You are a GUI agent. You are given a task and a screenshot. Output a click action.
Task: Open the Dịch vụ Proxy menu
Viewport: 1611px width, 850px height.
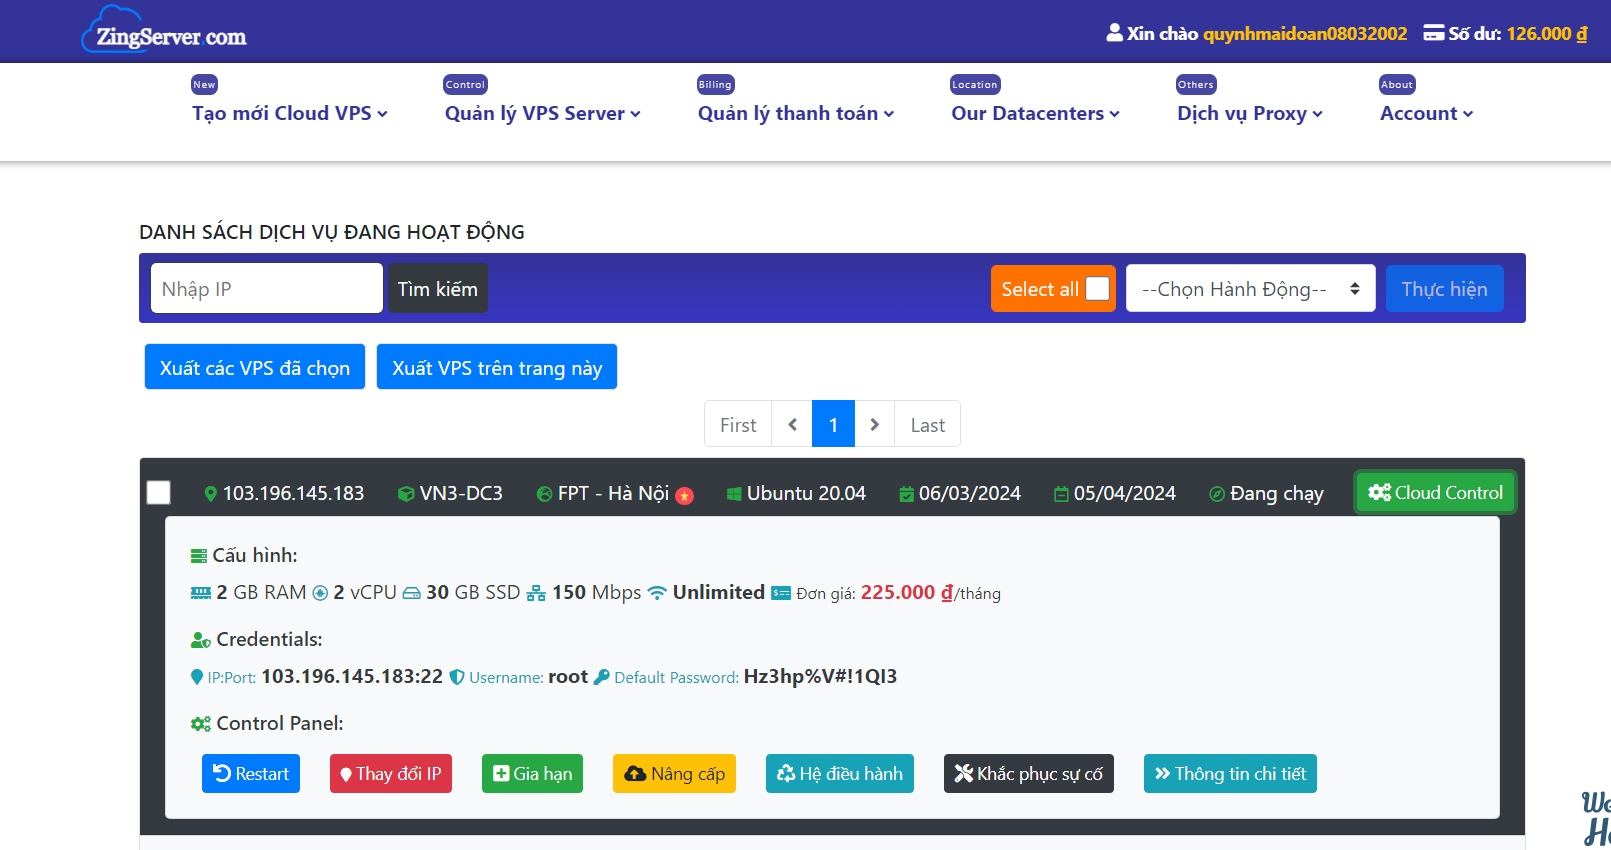pos(1250,114)
